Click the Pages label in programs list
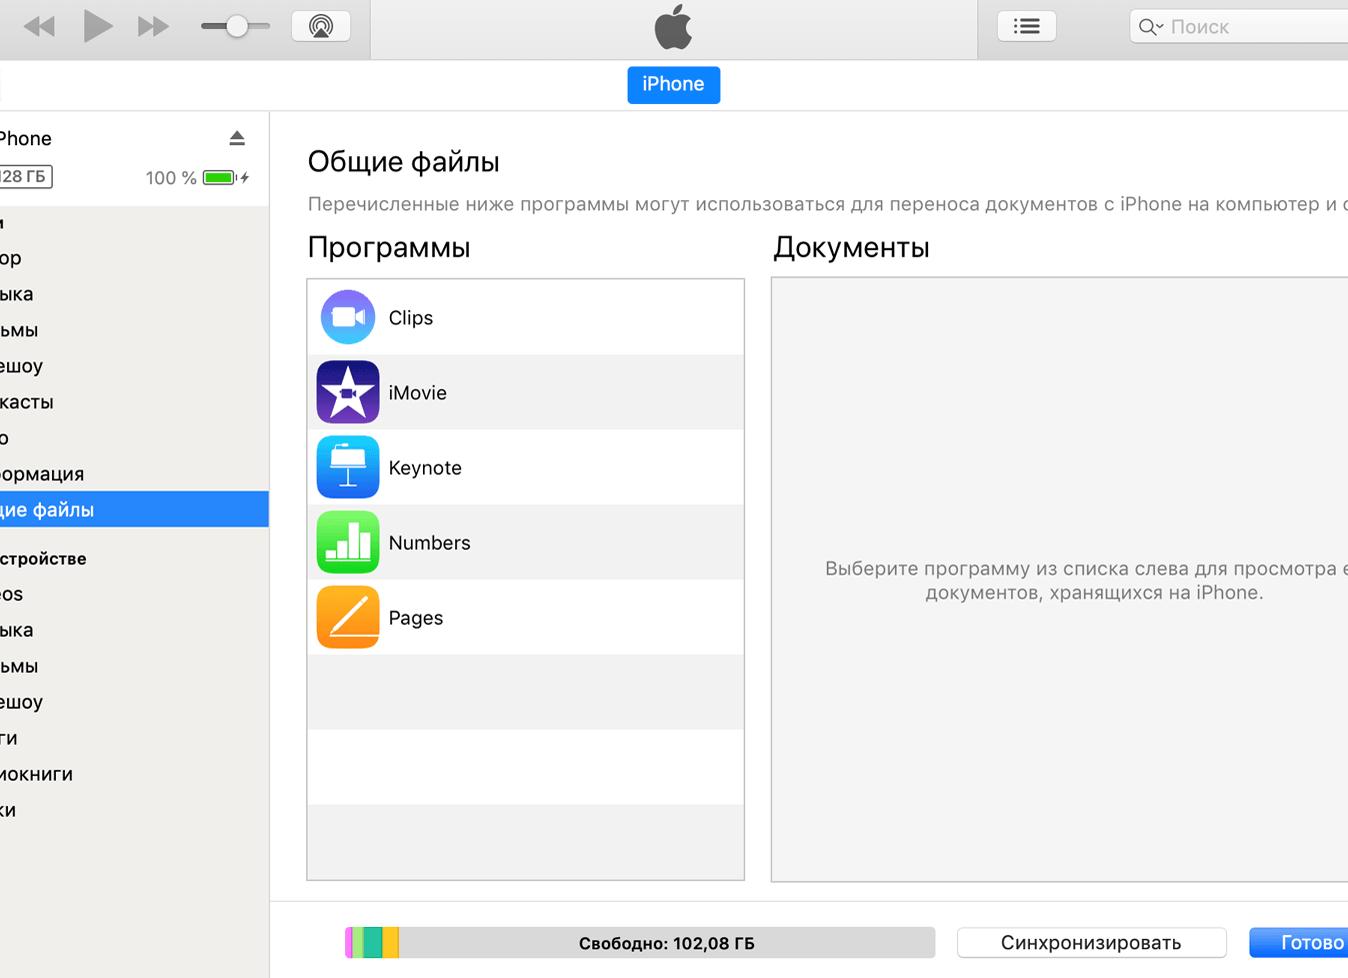This screenshot has height=978, width=1348. (416, 618)
